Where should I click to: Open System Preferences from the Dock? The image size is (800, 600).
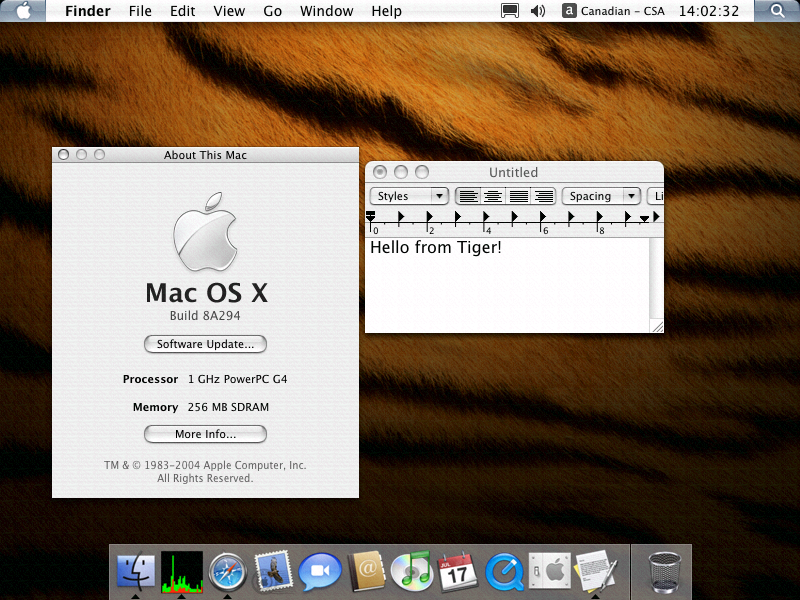point(549,572)
